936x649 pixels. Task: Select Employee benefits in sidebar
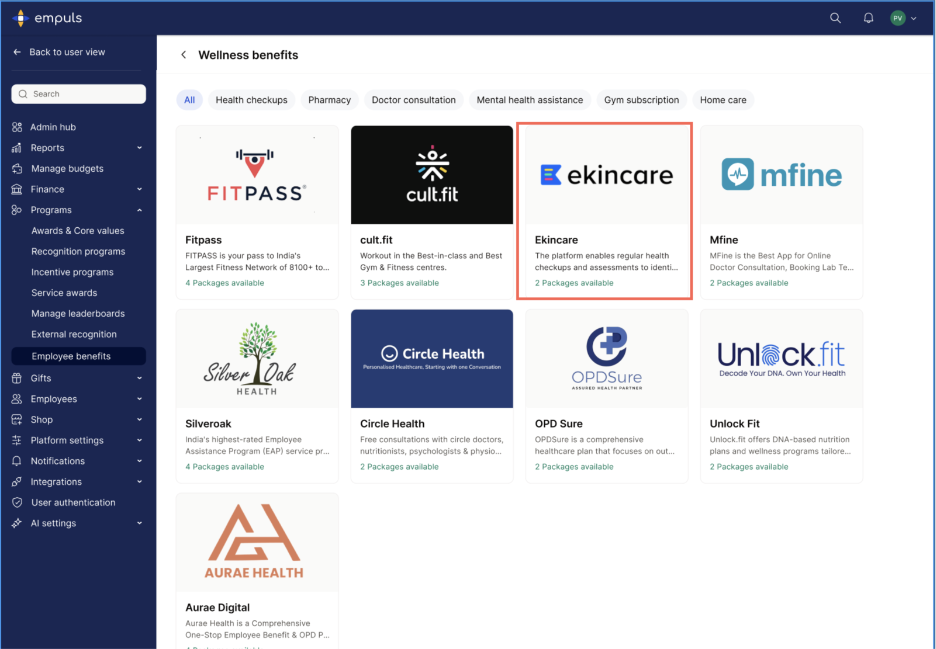(78, 356)
